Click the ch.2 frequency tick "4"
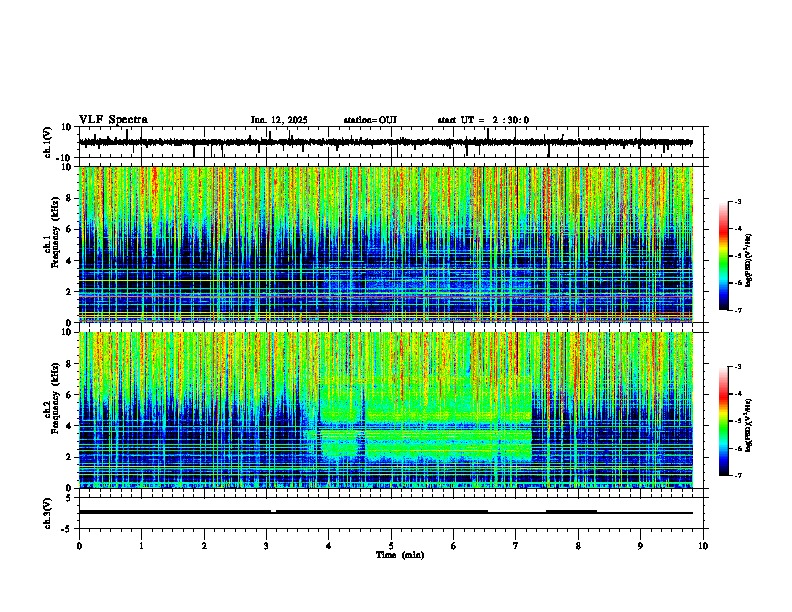 pyautogui.click(x=69, y=426)
